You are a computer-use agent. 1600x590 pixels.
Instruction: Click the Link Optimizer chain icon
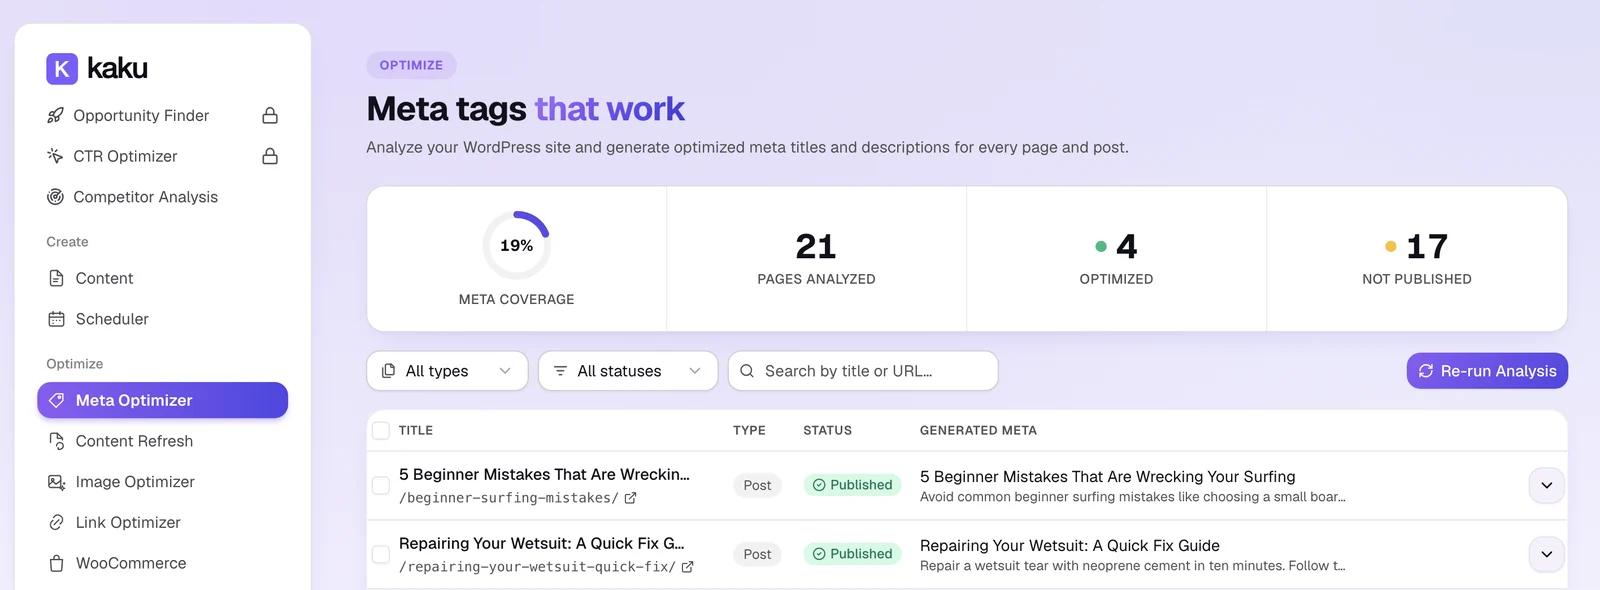57,522
